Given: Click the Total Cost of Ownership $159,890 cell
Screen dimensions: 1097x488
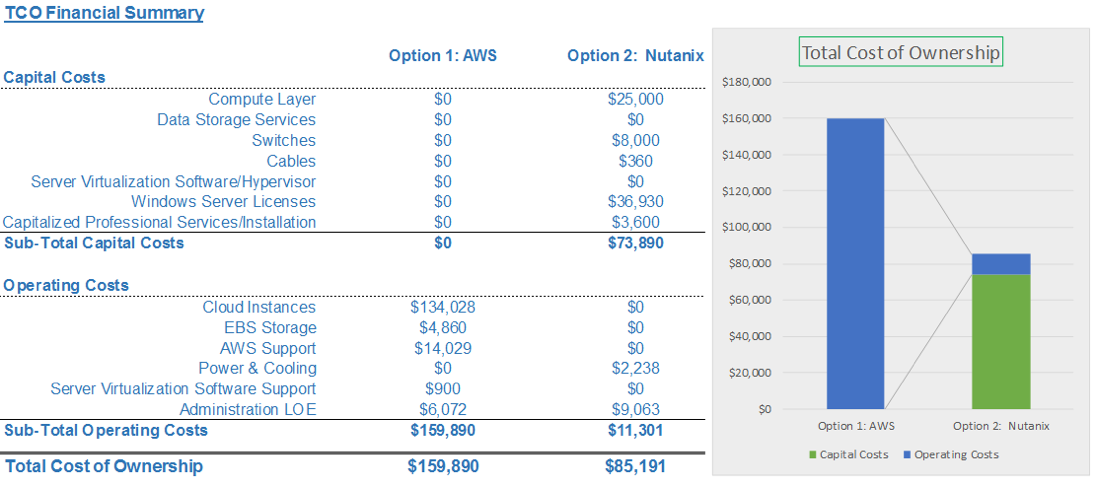Looking at the screenshot, I should coord(443,466).
